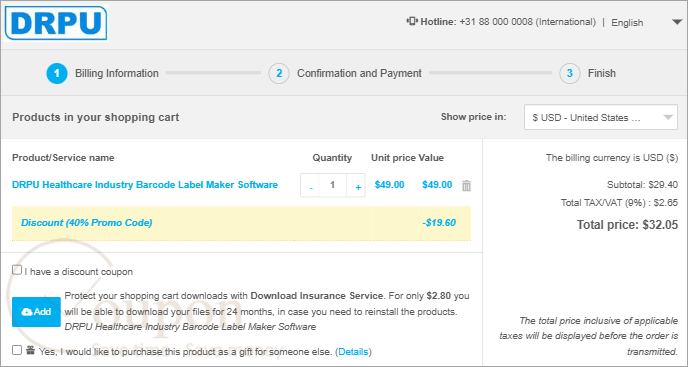Go to step 3 Finish
The height and width of the screenshot is (367, 688).
(x=588, y=73)
